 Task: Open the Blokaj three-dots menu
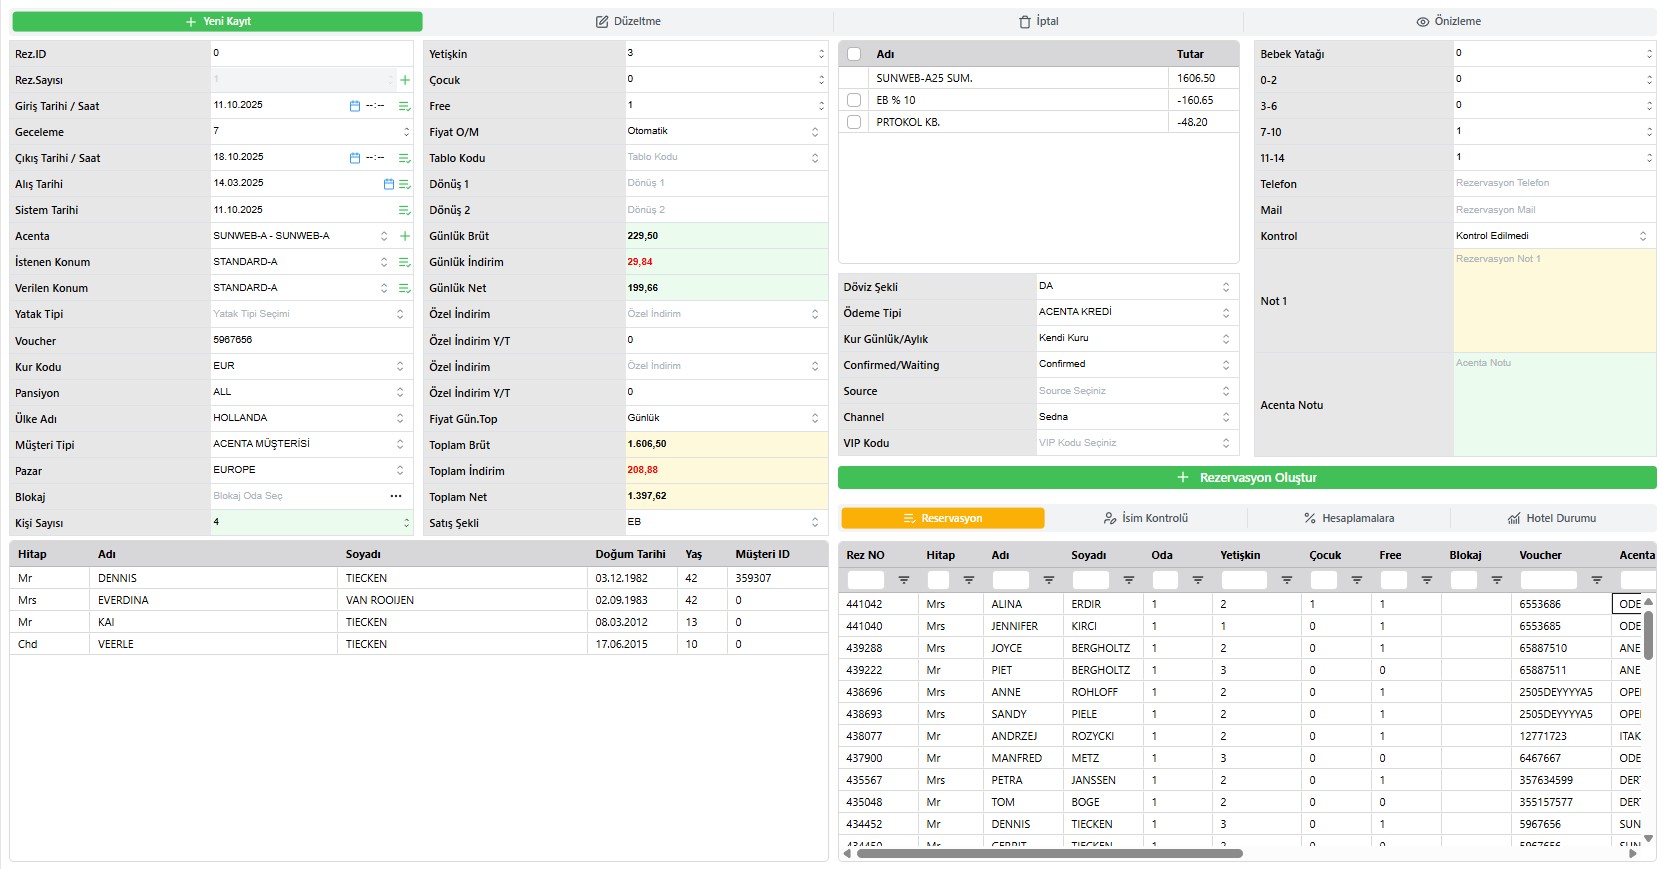click(396, 496)
